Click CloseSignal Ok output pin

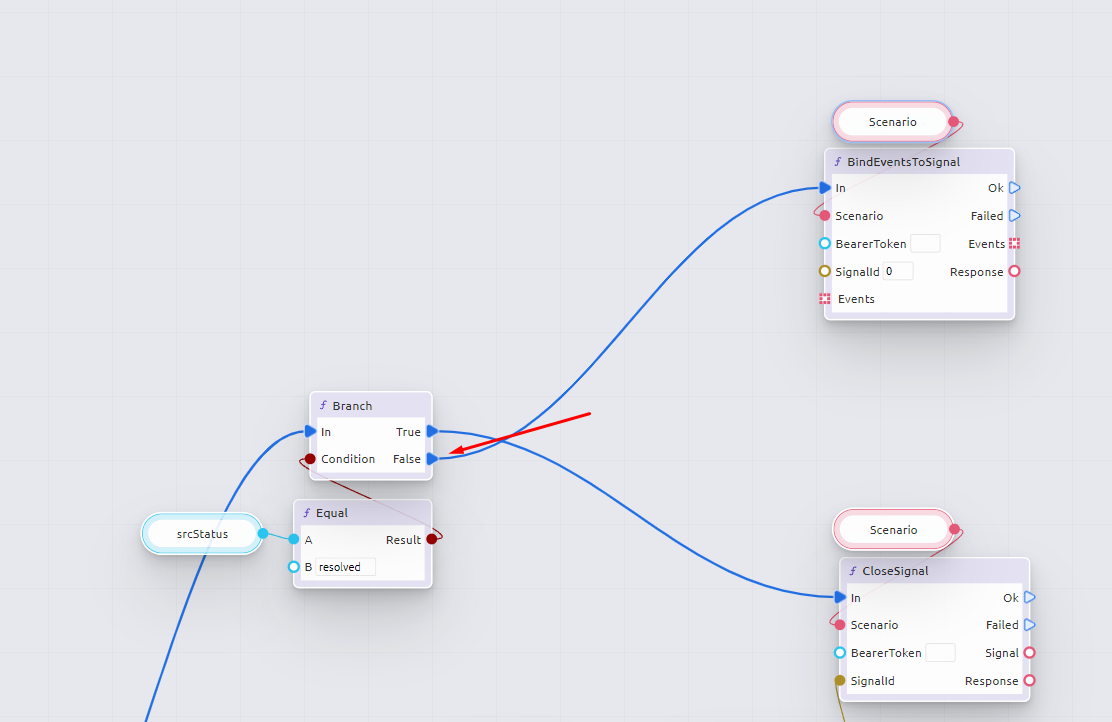pos(1029,598)
